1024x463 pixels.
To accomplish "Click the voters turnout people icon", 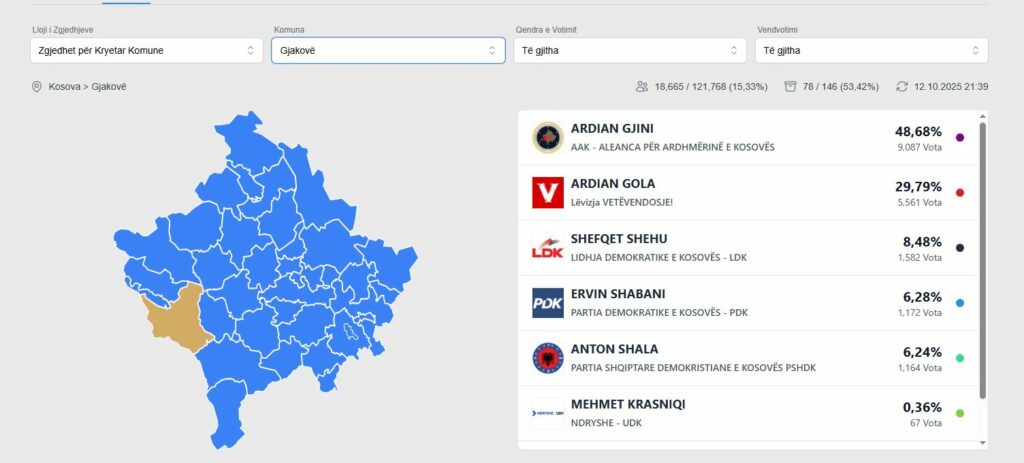I will click(642, 87).
